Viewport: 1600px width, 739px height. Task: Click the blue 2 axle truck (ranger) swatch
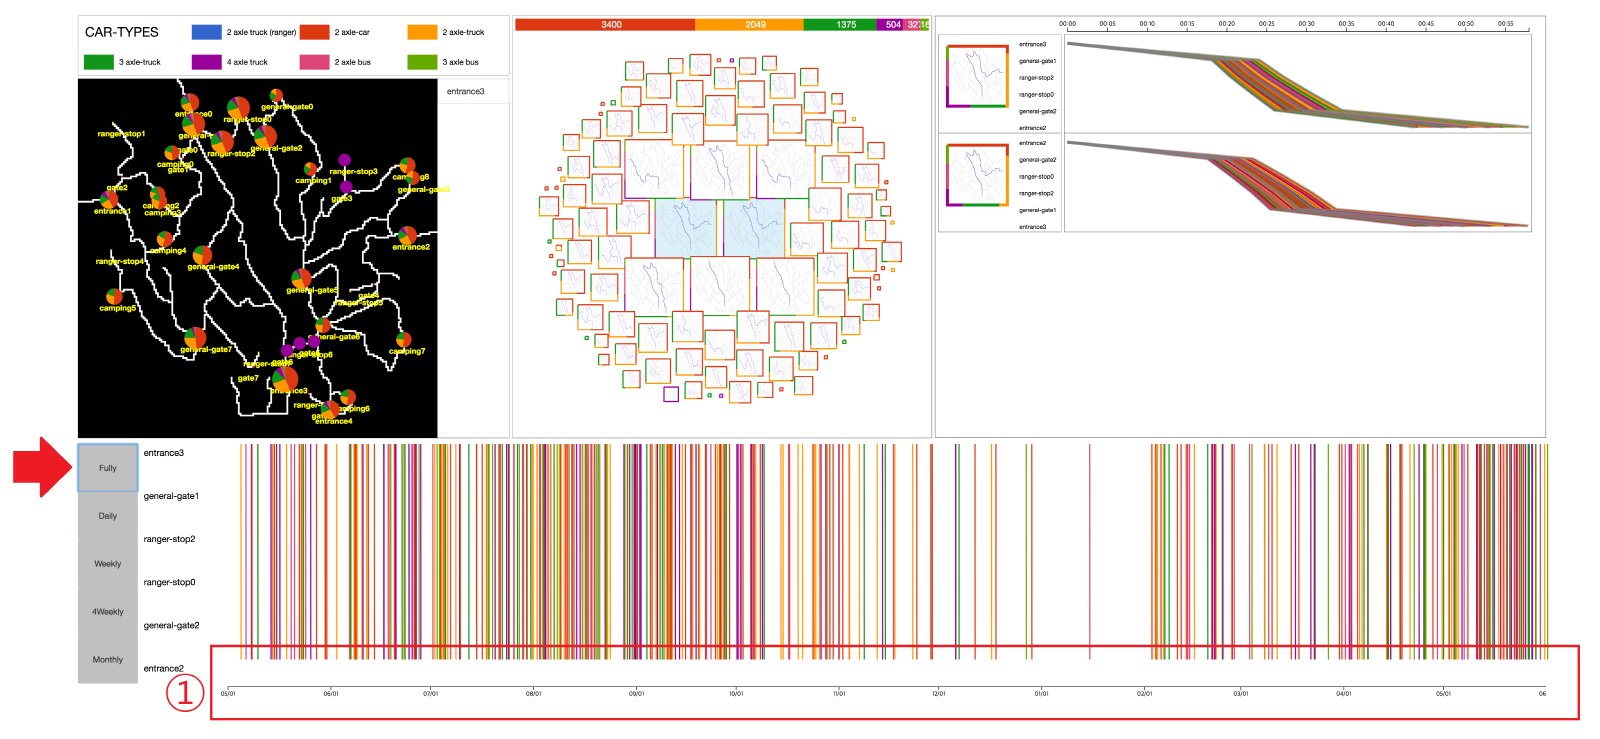click(206, 32)
